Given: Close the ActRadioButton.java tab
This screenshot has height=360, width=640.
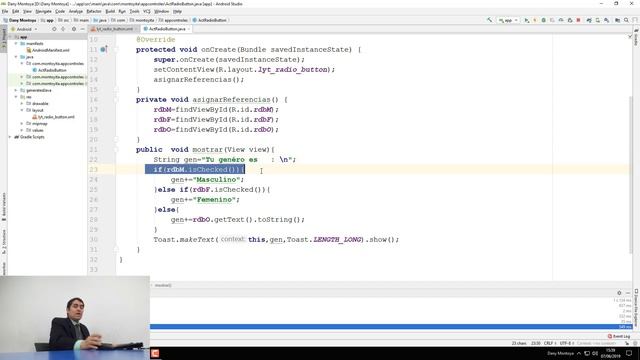Looking at the screenshot, I should point(189,29).
